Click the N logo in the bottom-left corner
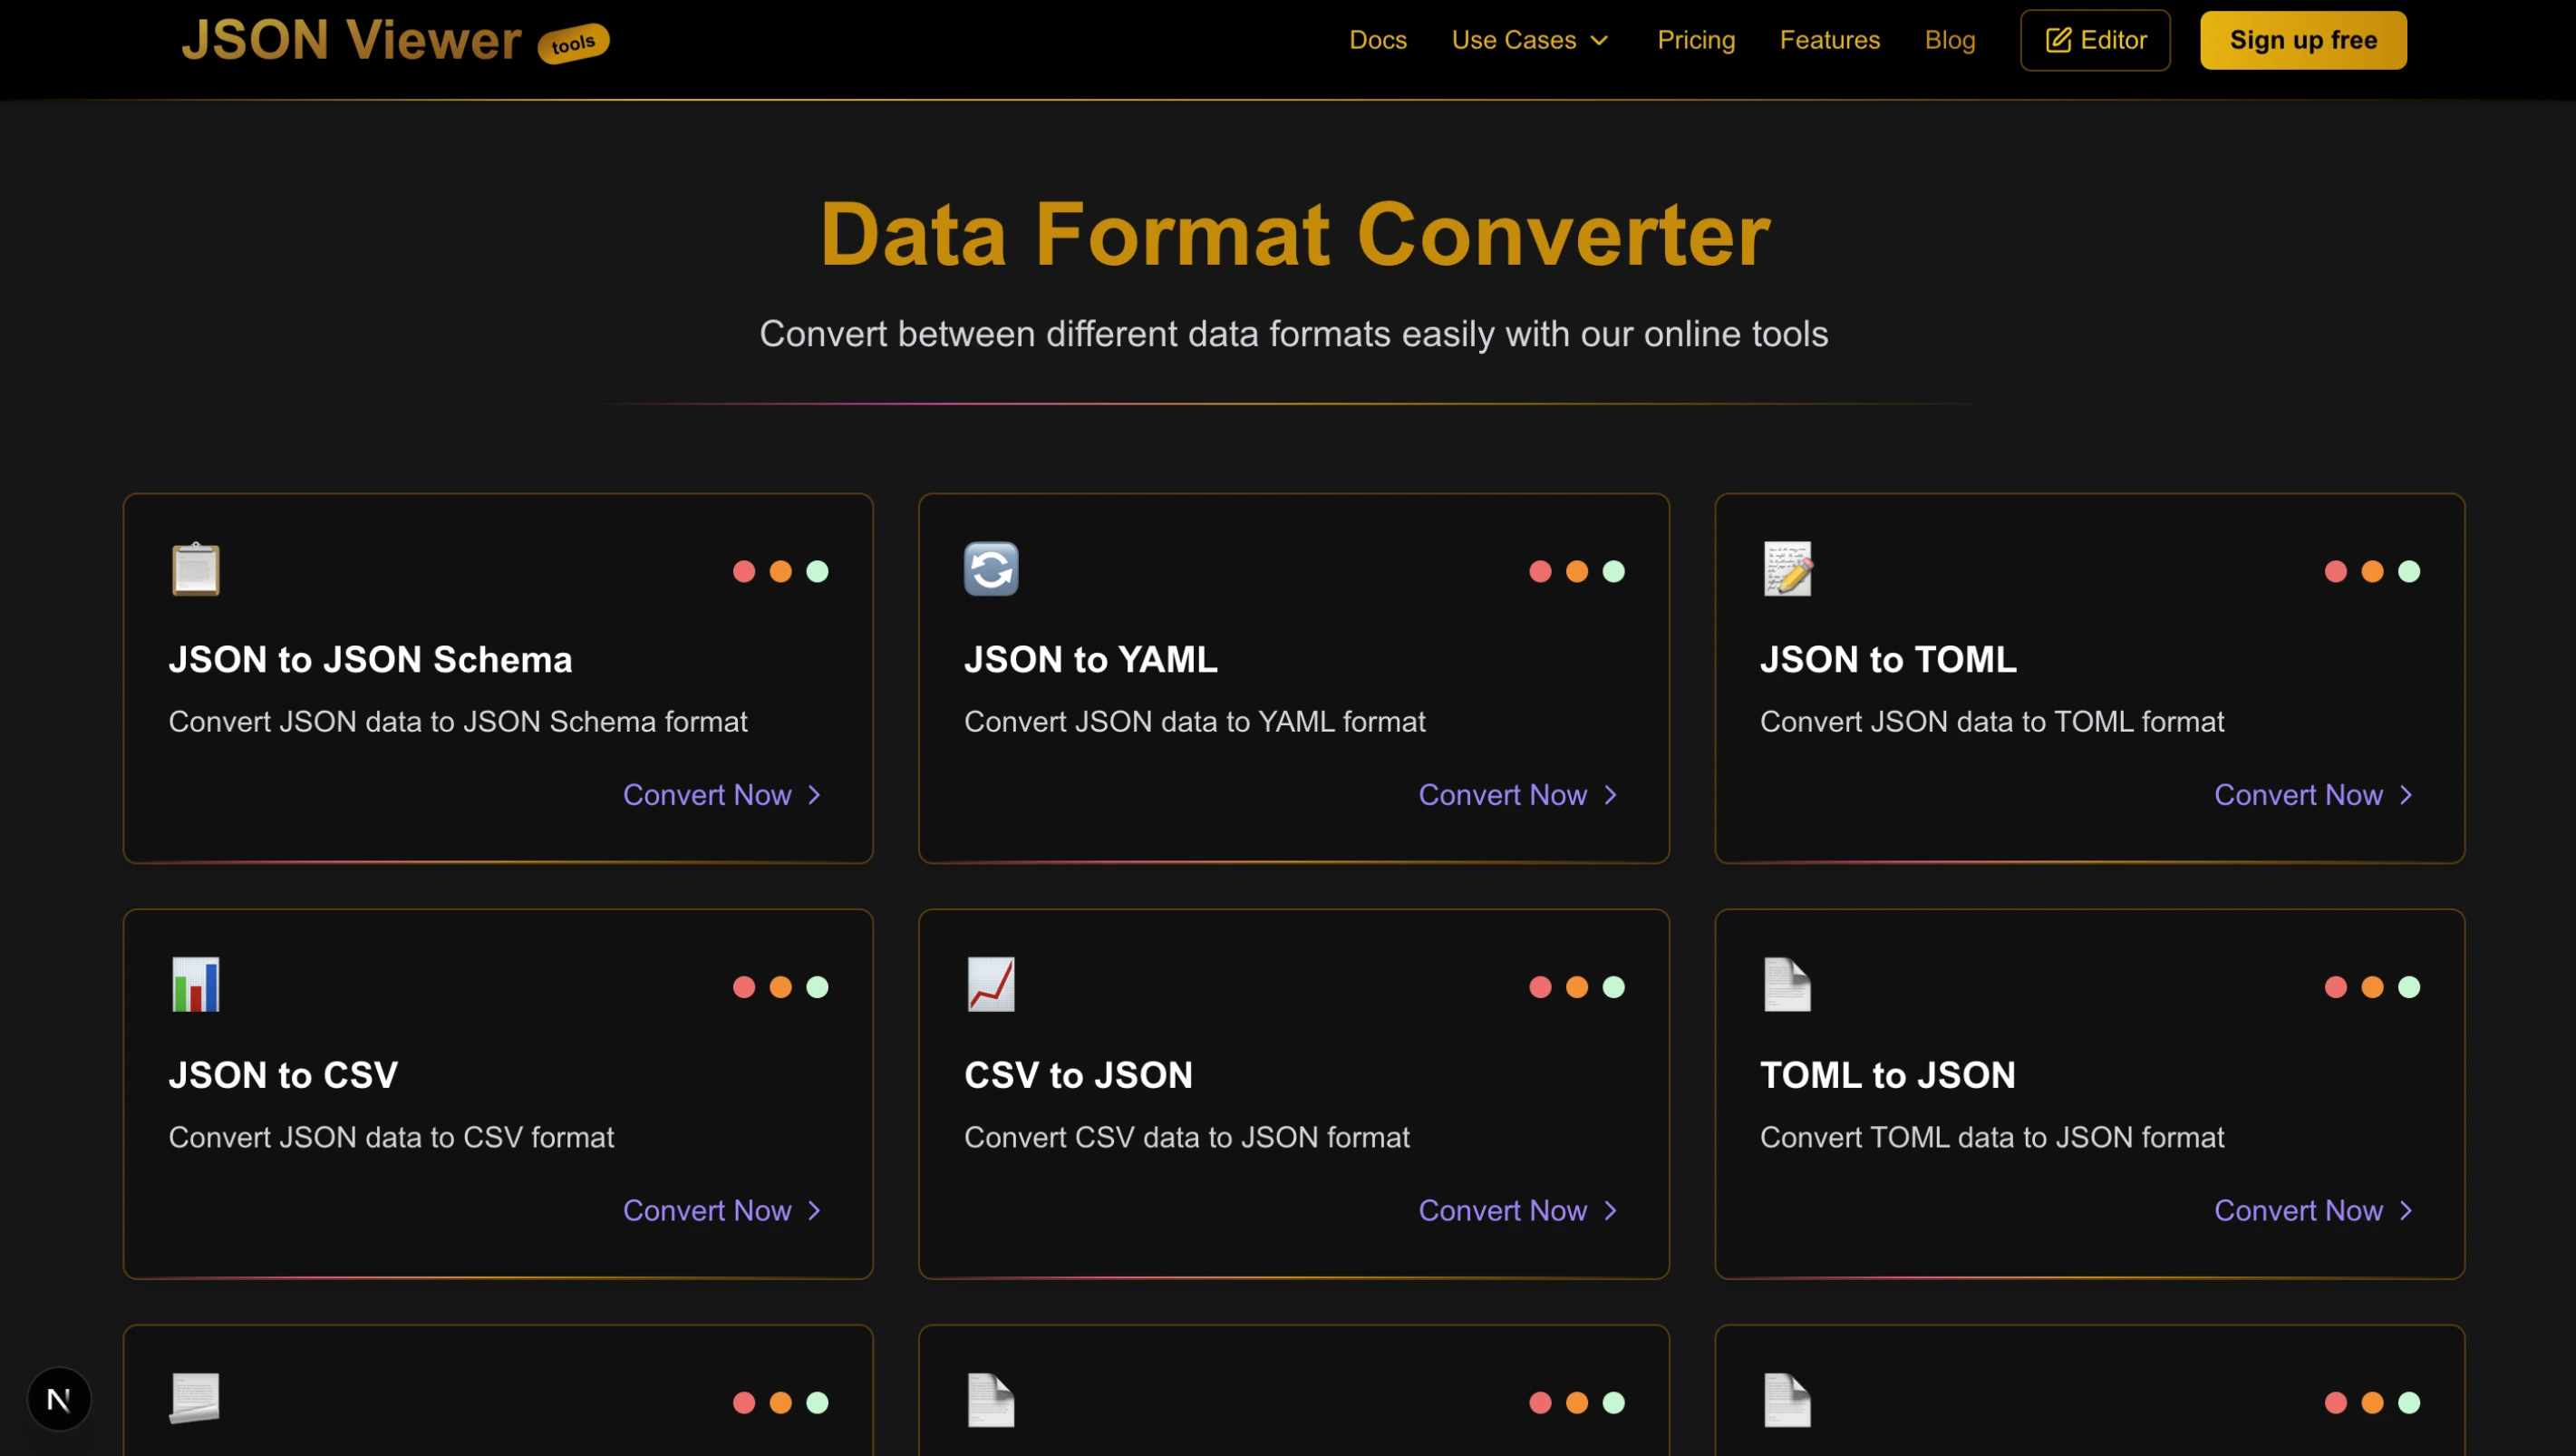The width and height of the screenshot is (2576, 1456). (x=58, y=1398)
